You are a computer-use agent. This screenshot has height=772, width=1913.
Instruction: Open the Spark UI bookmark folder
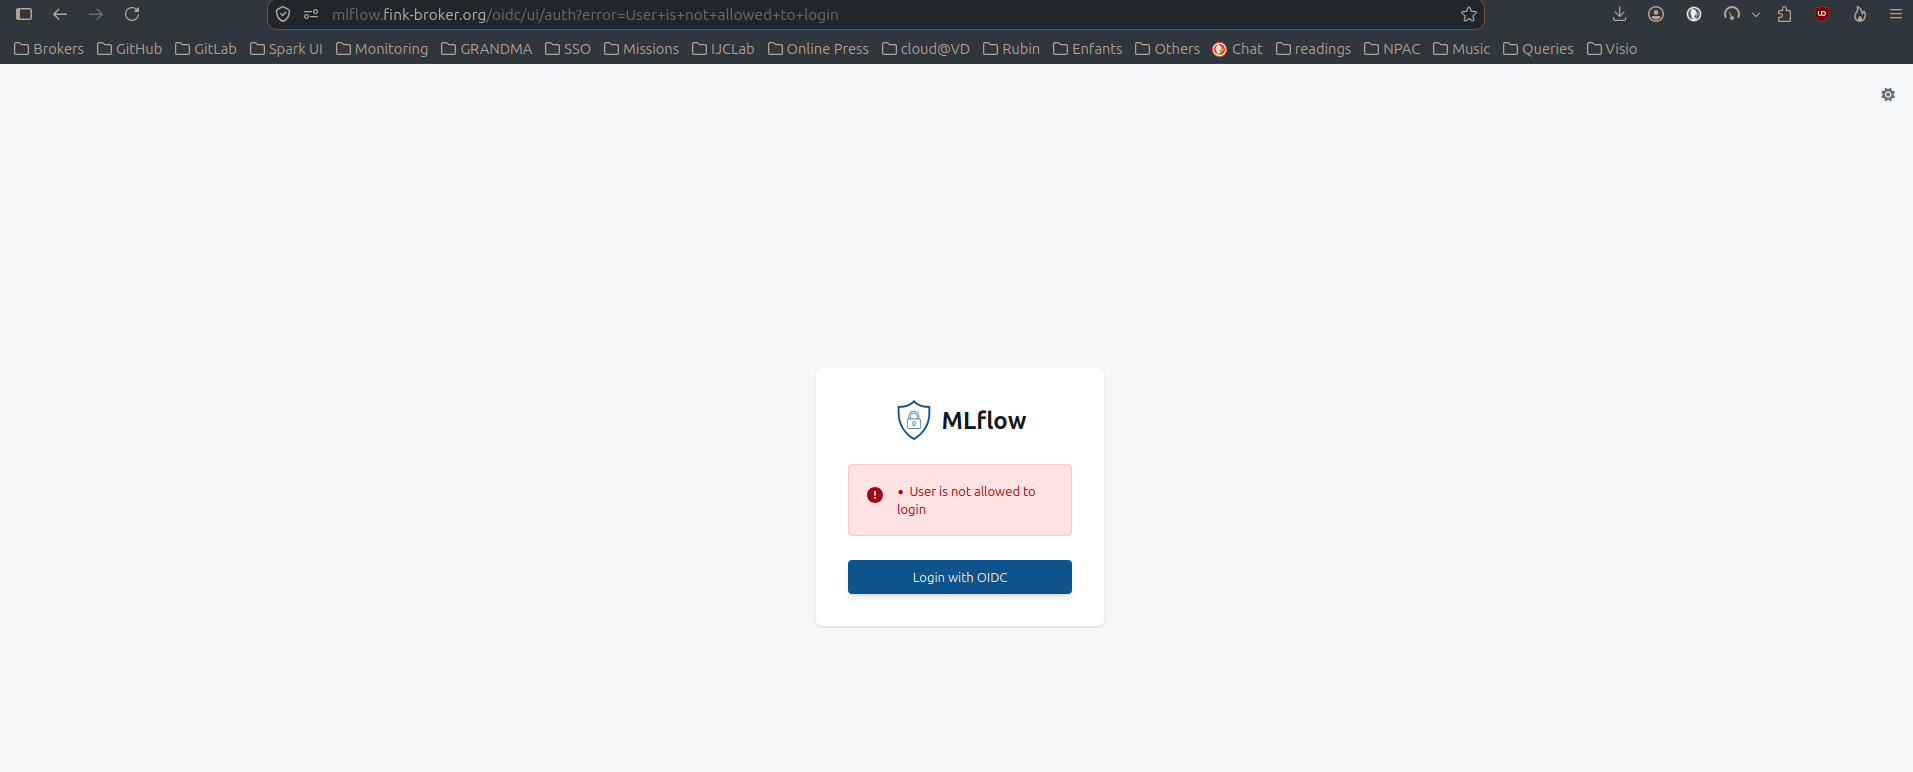tap(286, 49)
